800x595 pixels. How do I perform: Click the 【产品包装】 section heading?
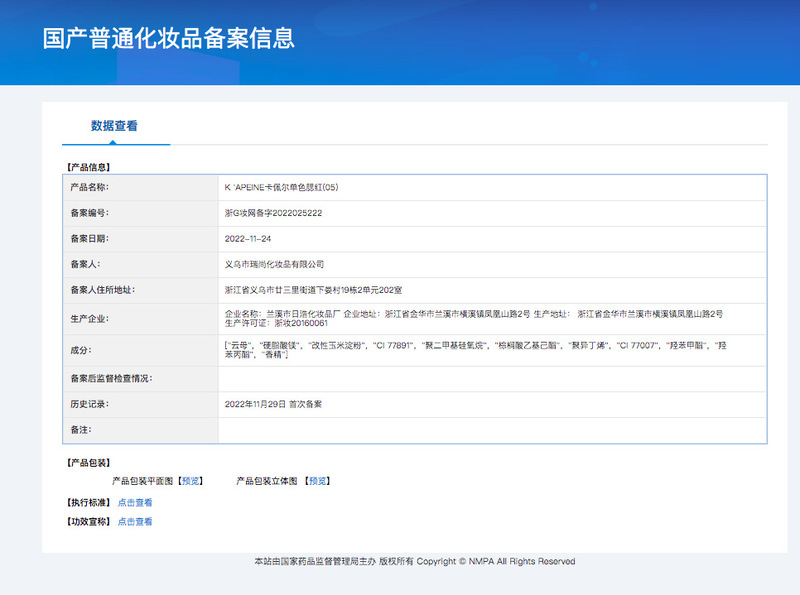pyautogui.click(x=88, y=463)
